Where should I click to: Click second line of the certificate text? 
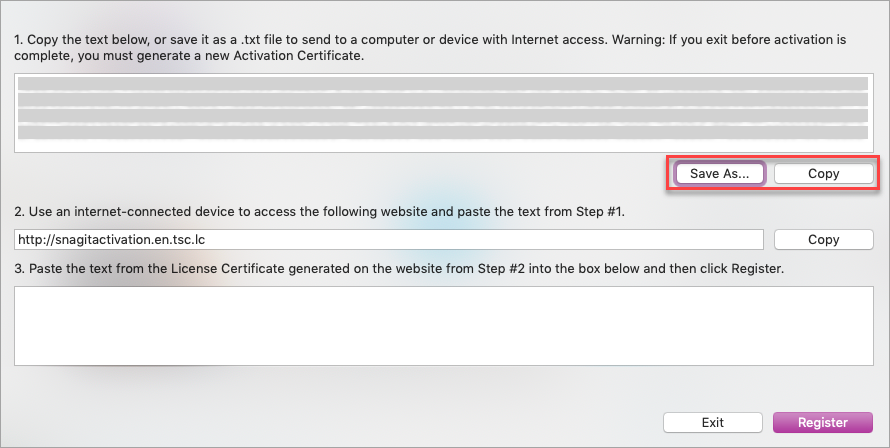(x=443, y=100)
